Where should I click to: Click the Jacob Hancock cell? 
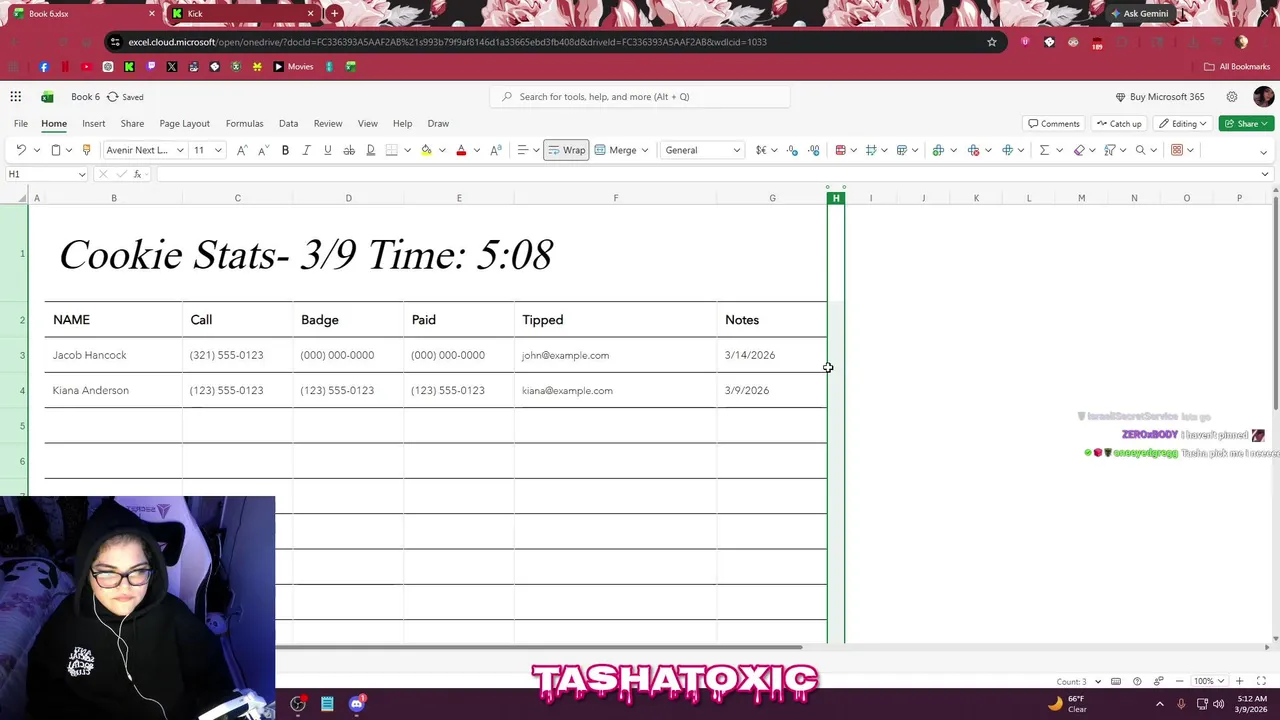(x=113, y=355)
